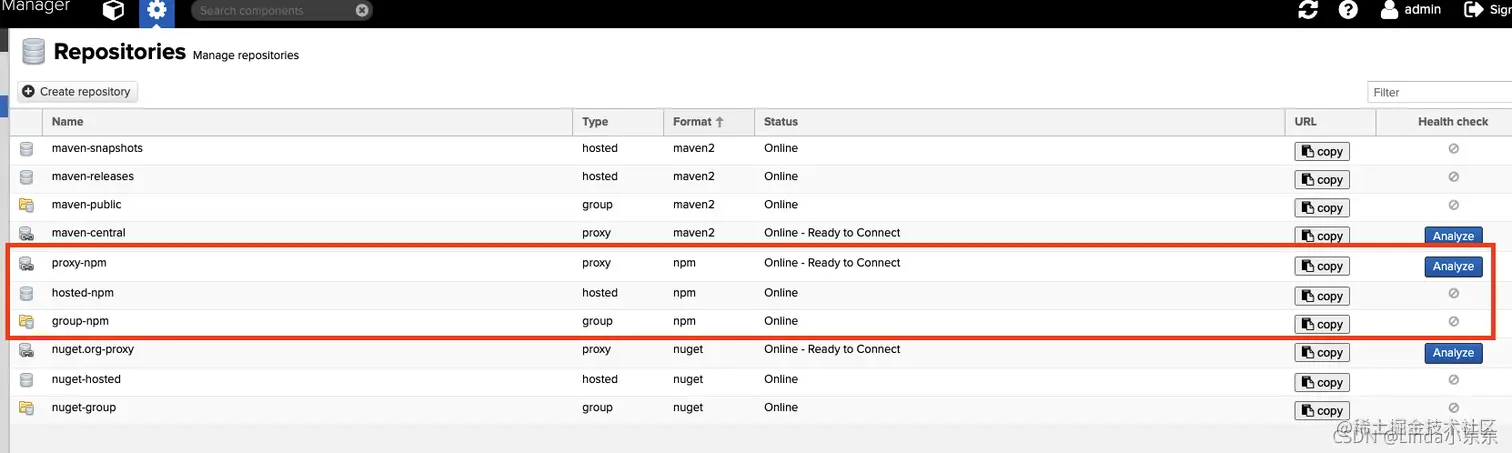Open the Help question mark icon
Screen dimensions: 1512x453
point(1348,10)
